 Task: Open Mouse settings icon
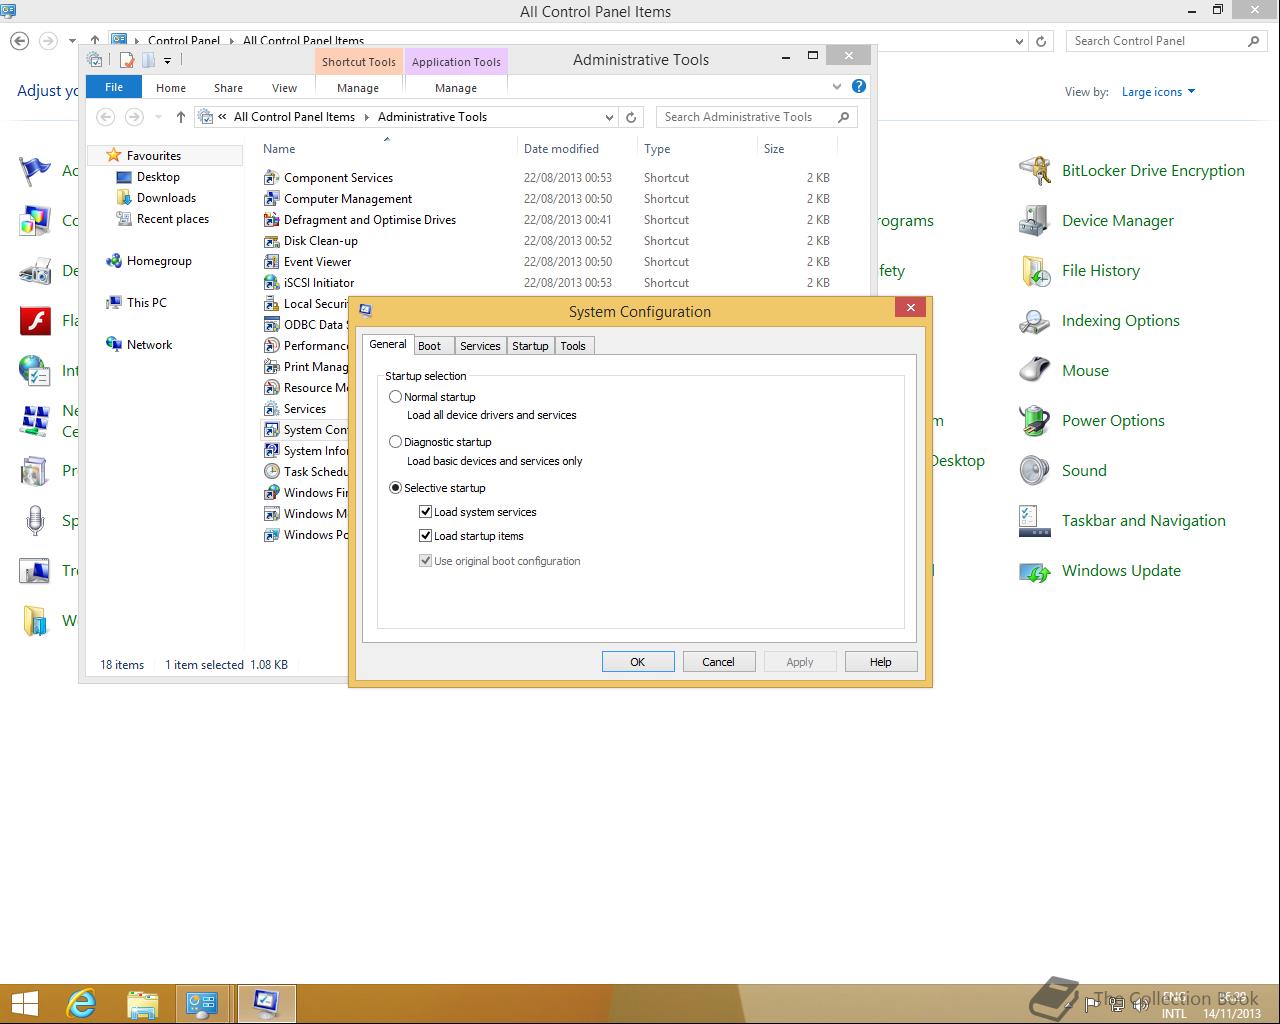pos(1034,371)
